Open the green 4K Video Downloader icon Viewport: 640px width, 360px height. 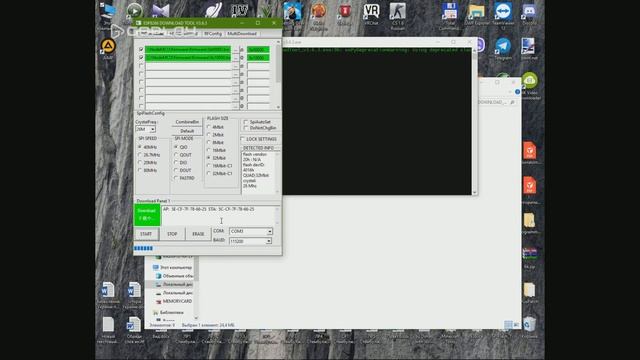tap(529, 81)
